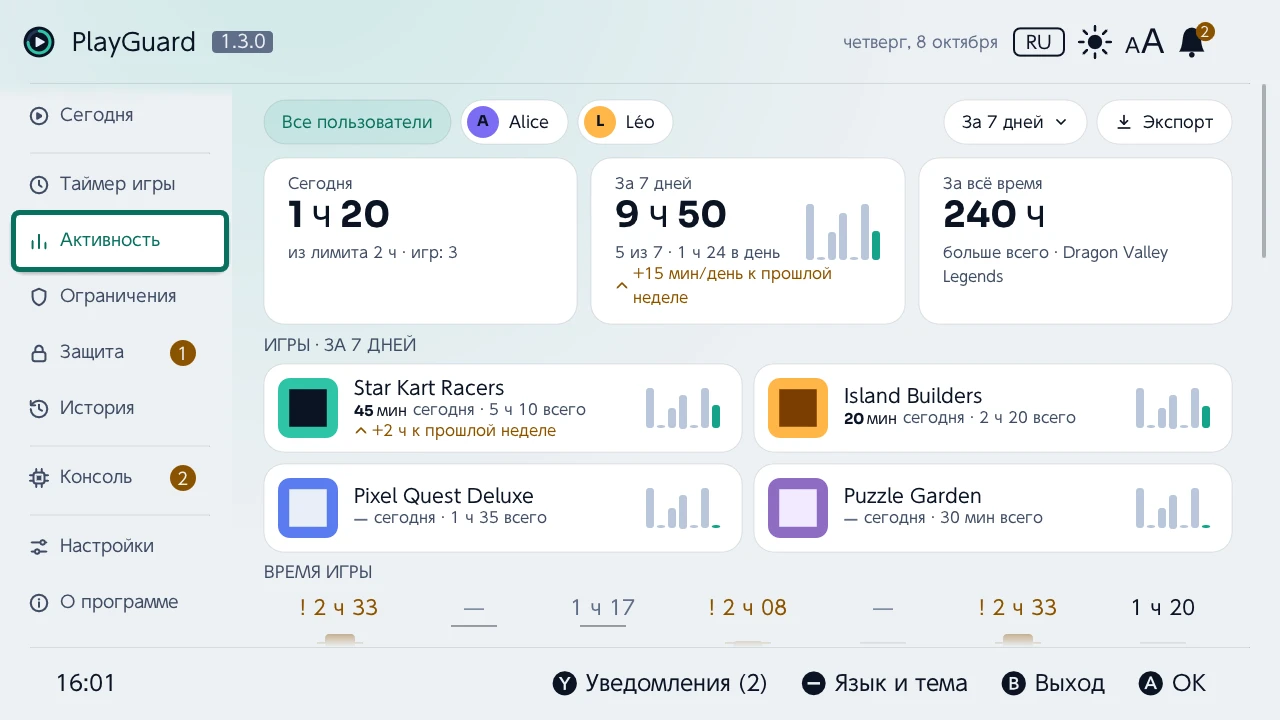Open the За 7 дней period dropdown
This screenshot has width=1280, height=720.
pos(1015,122)
